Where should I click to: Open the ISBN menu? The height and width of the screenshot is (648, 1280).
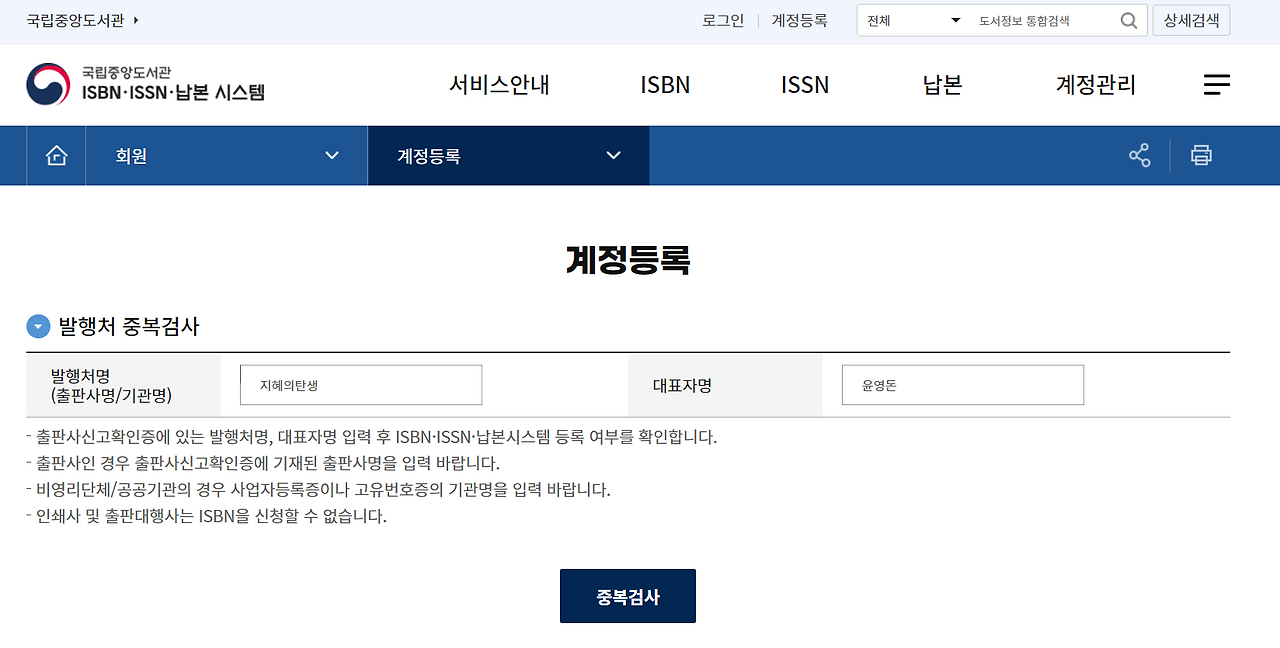tap(664, 85)
